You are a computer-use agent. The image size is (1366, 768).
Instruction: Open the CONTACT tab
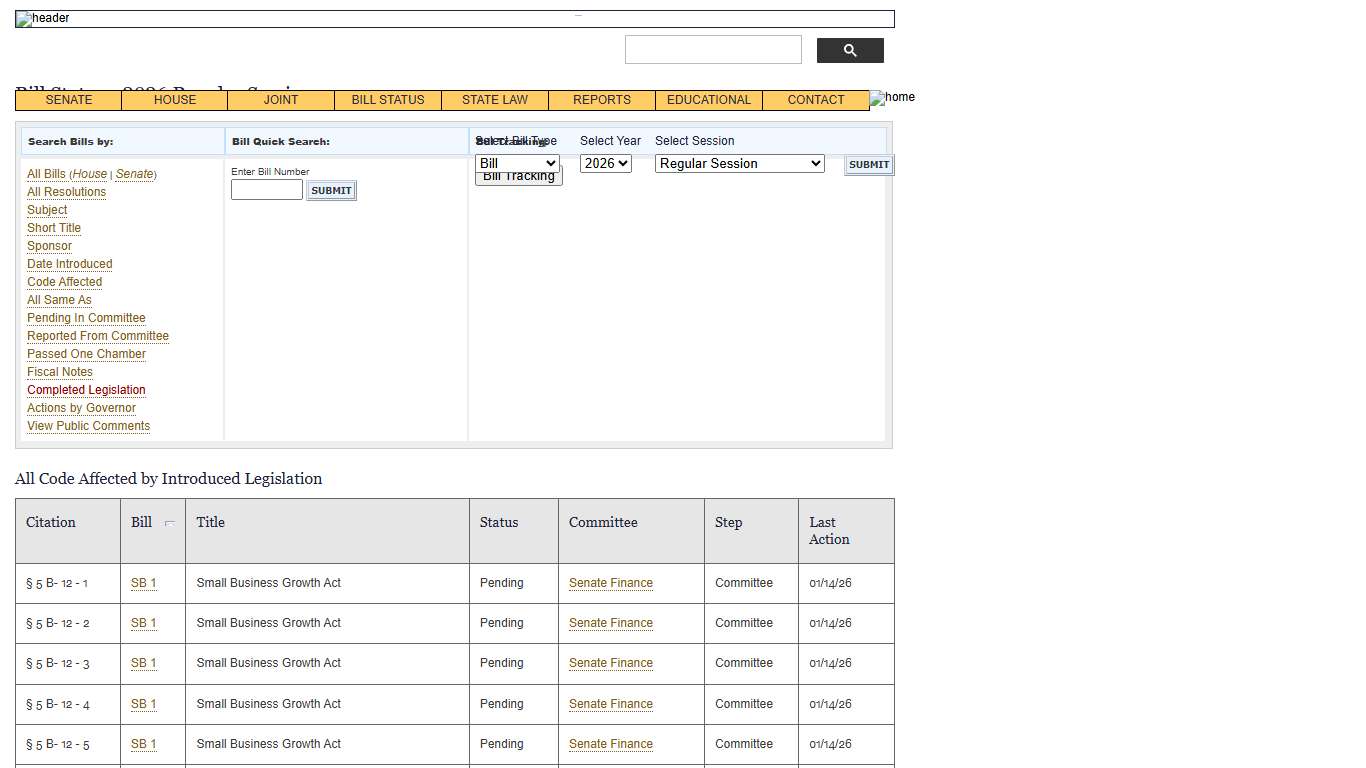pyautogui.click(x=815, y=100)
